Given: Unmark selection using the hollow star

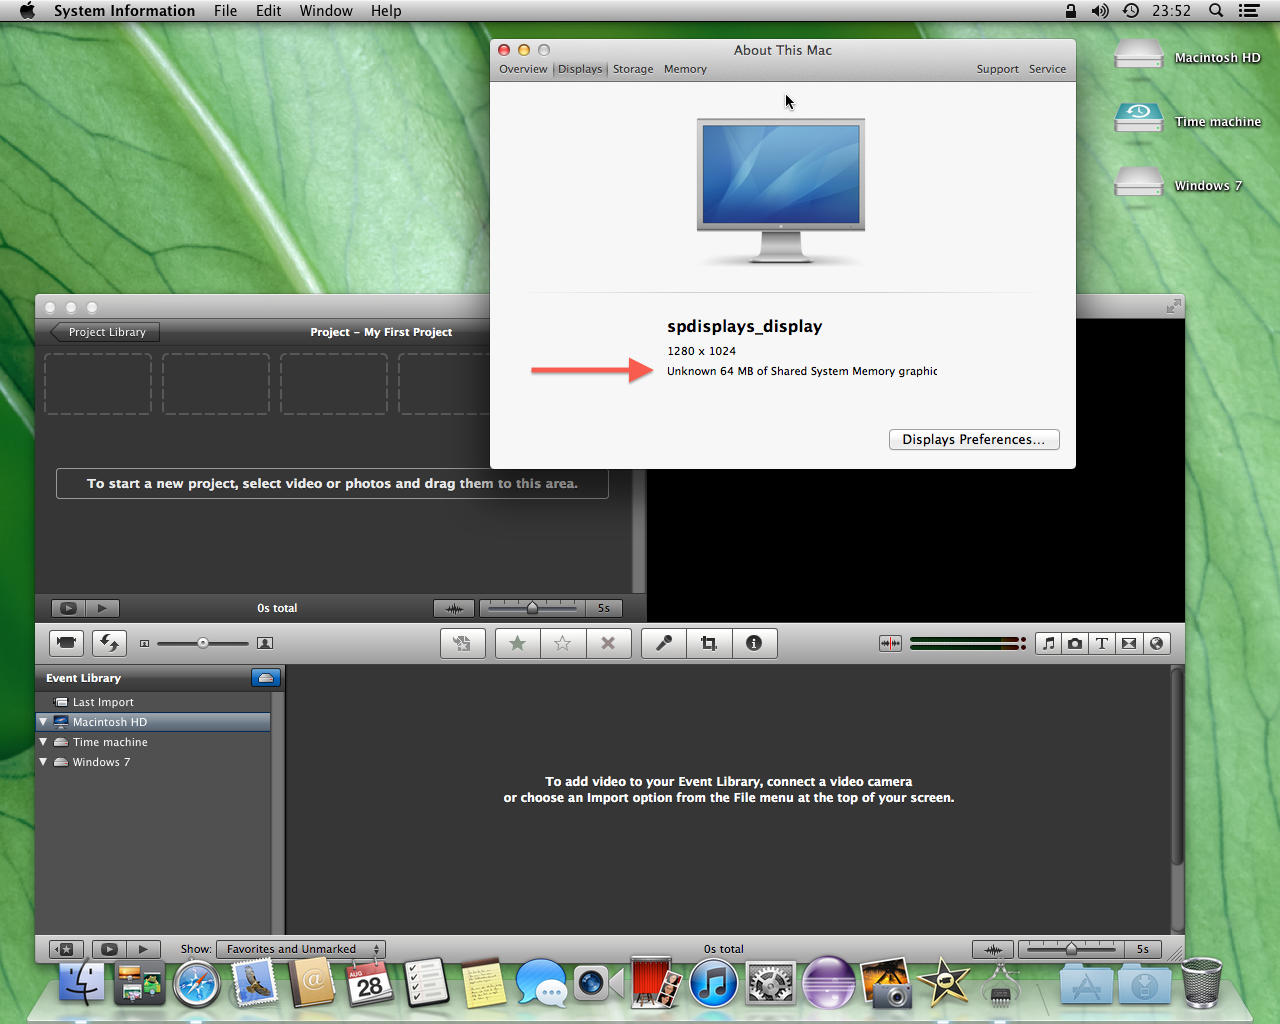Looking at the screenshot, I should click(563, 643).
